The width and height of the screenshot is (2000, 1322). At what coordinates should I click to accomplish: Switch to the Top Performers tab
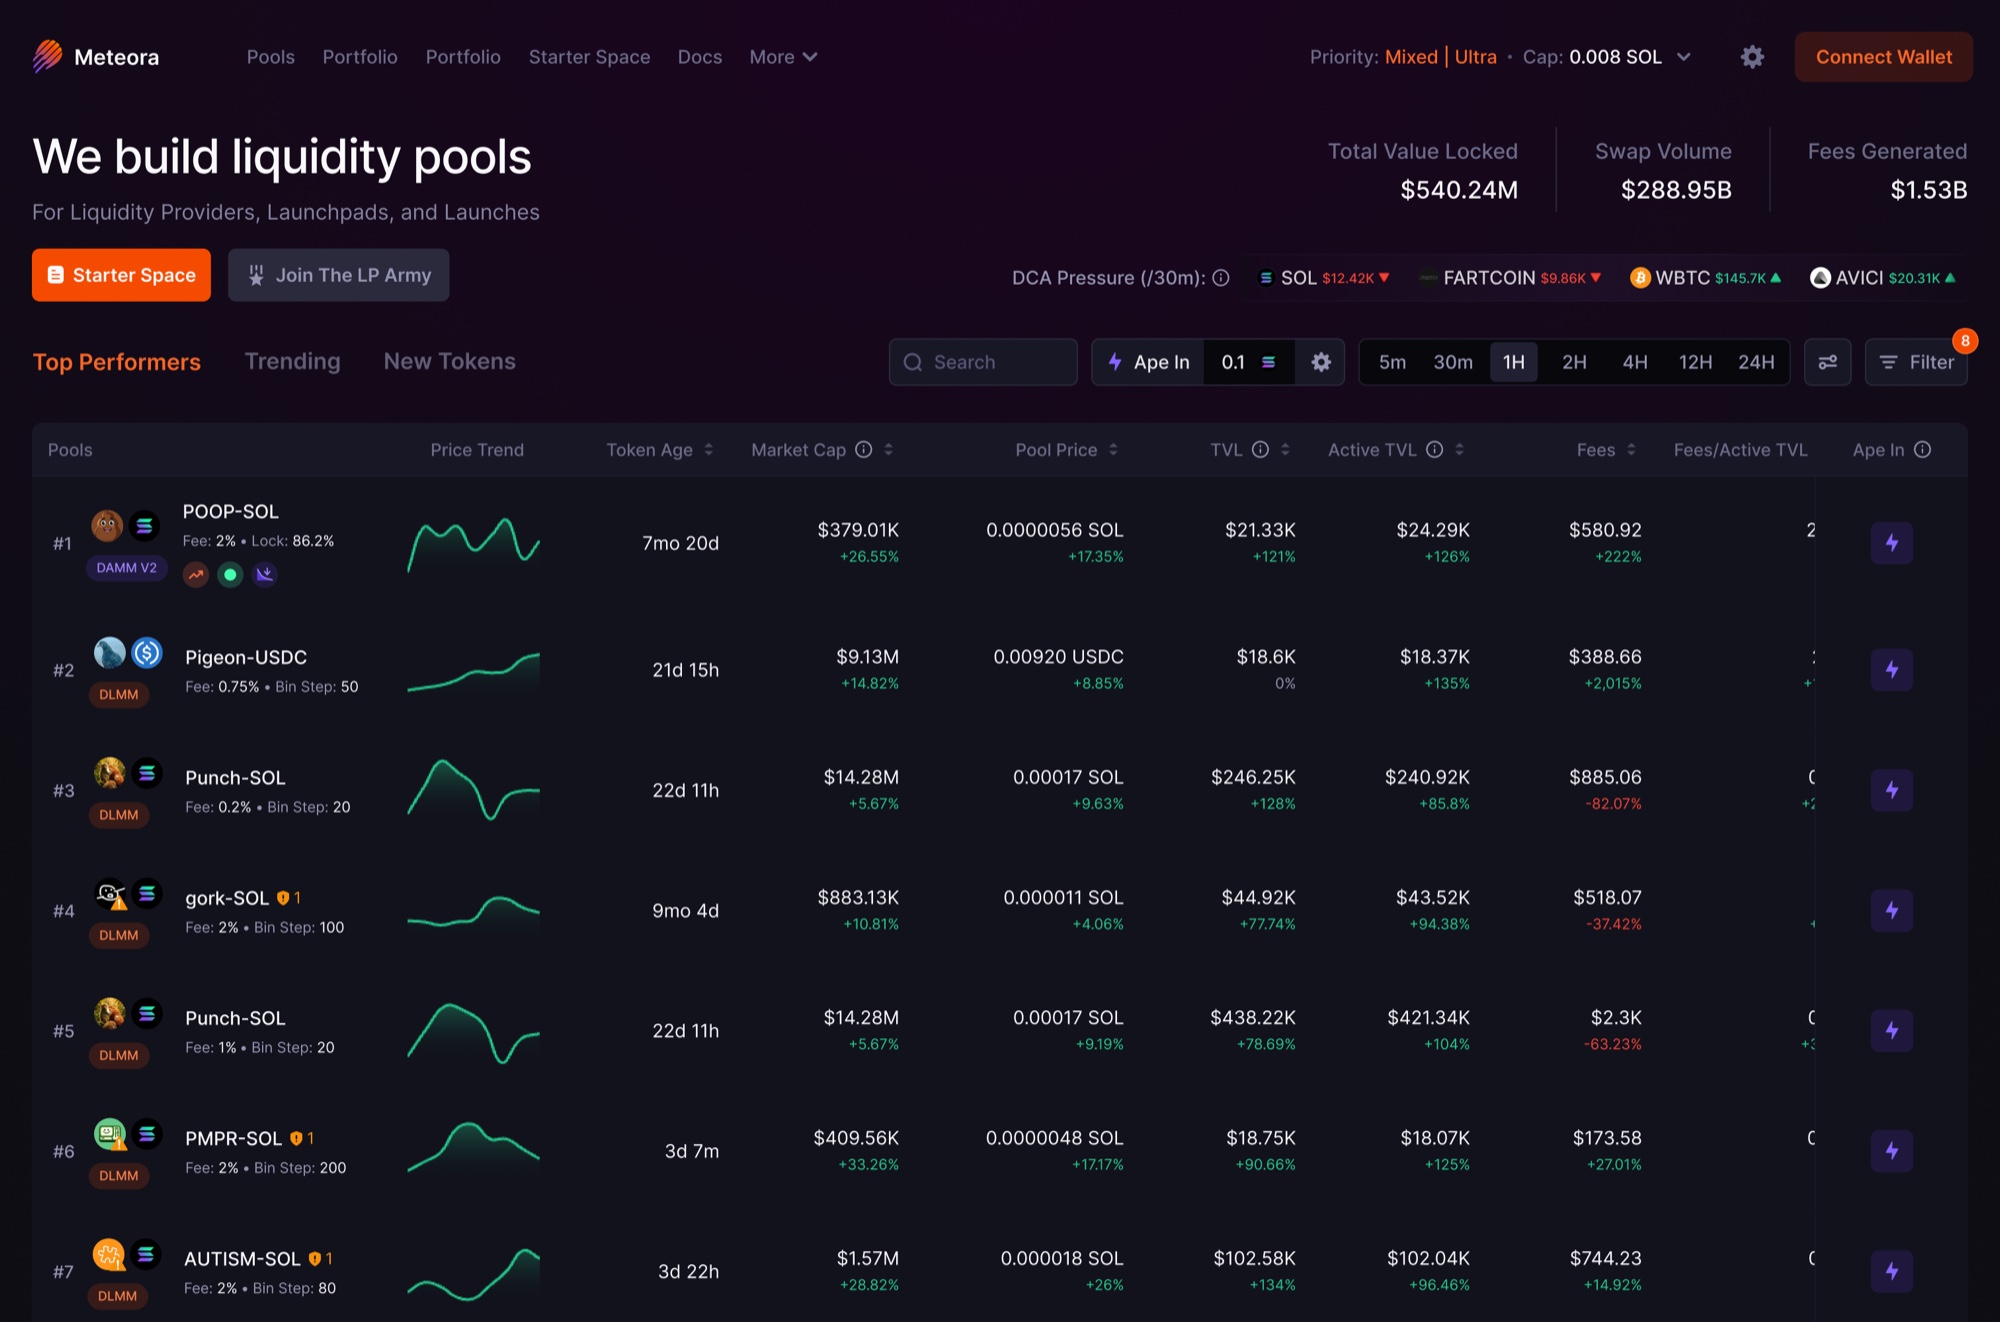pyautogui.click(x=117, y=362)
